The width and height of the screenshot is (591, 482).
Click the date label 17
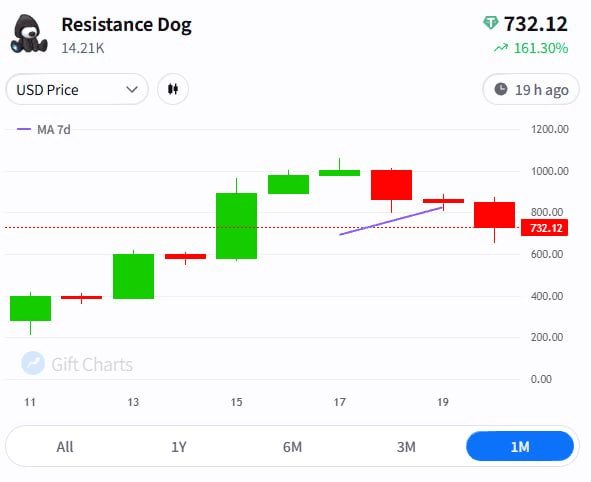point(340,402)
